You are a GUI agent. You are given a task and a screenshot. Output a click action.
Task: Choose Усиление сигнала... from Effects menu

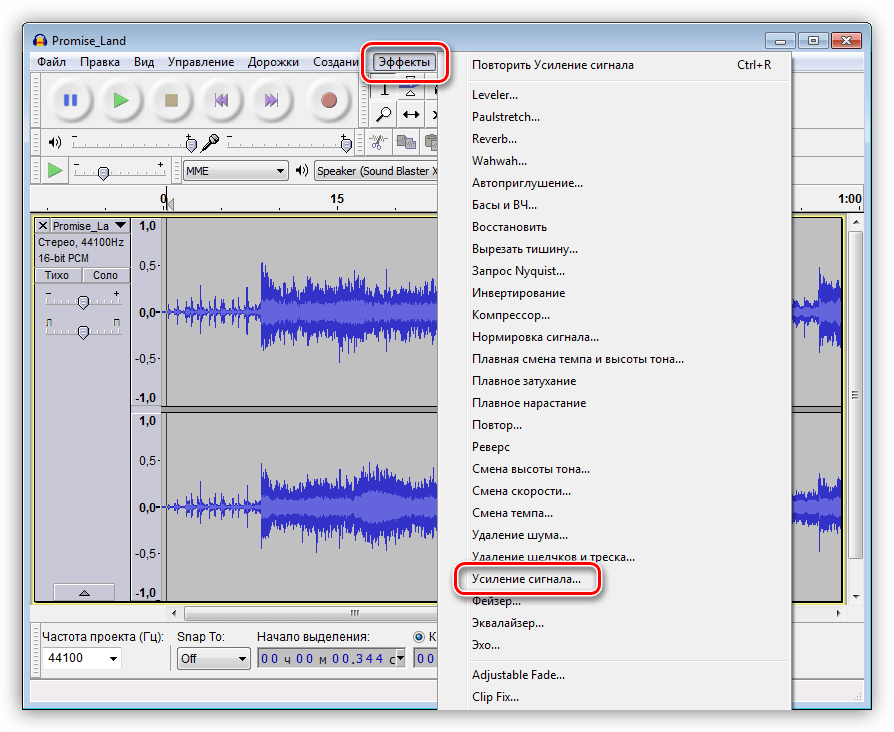pos(526,579)
